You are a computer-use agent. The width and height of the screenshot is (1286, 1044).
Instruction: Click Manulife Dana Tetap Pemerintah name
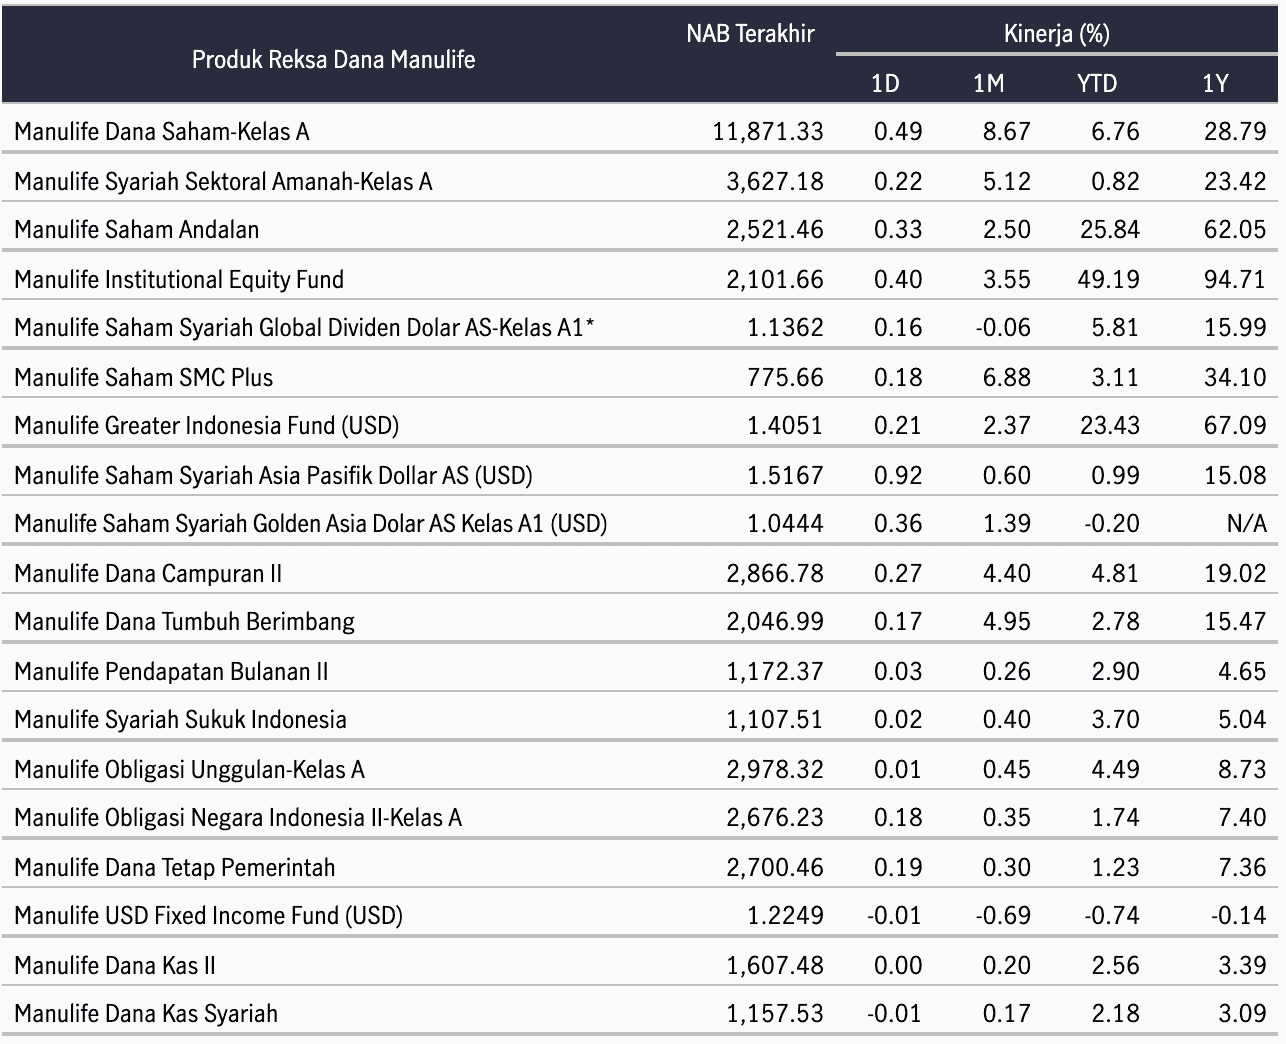click(x=175, y=867)
